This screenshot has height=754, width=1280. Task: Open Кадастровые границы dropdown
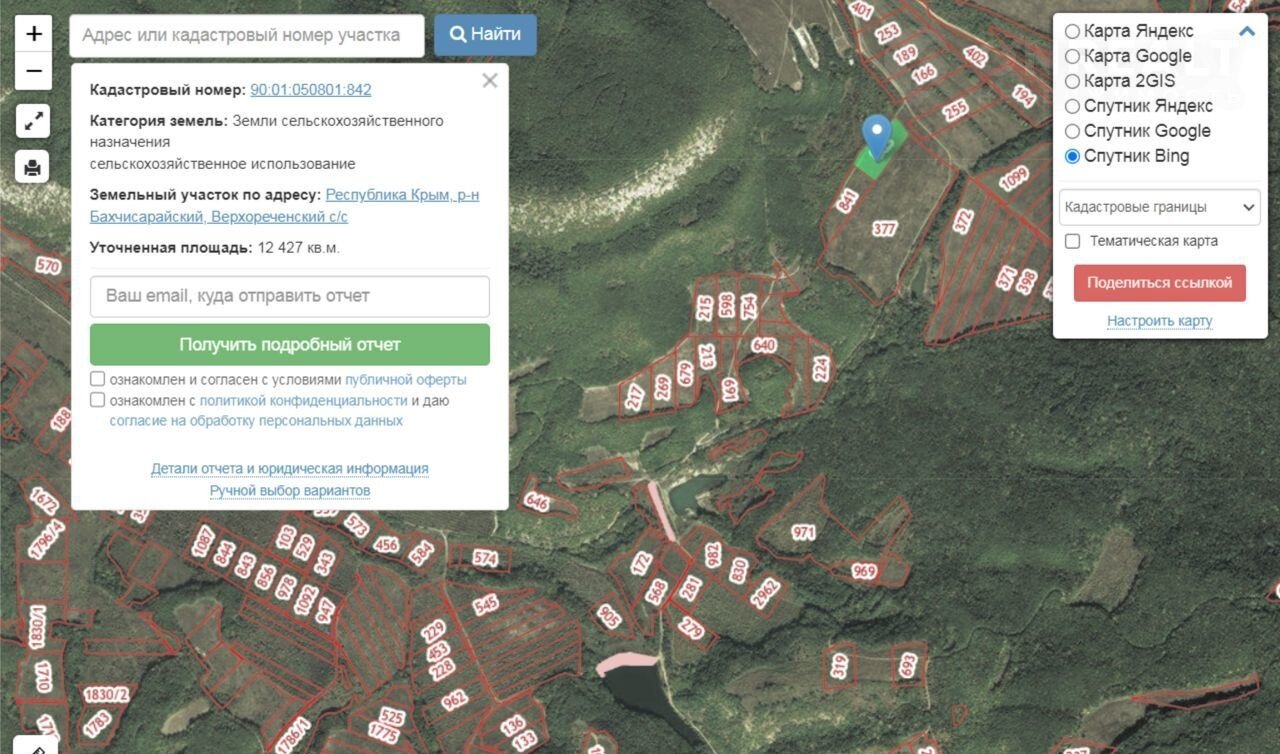(x=1159, y=207)
